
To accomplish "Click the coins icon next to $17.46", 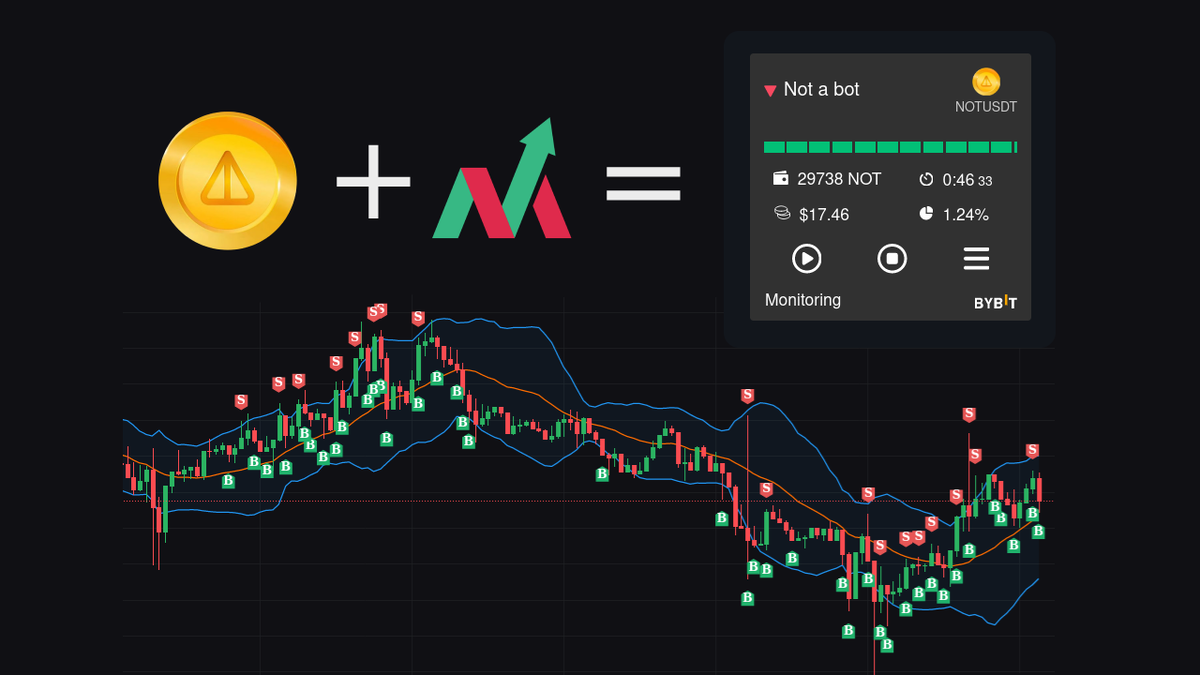I will (x=782, y=214).
